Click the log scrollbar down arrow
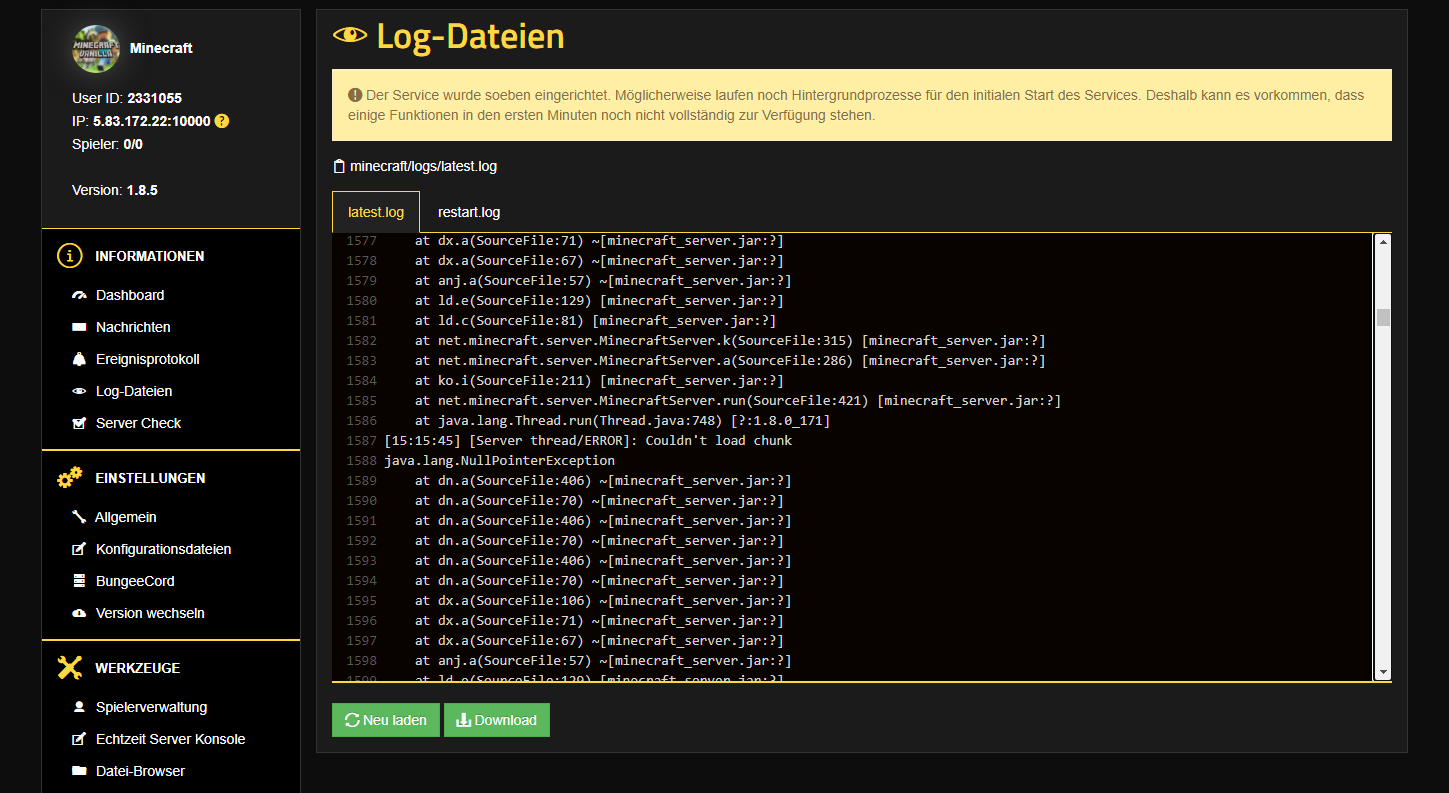 pos(1383,672)
